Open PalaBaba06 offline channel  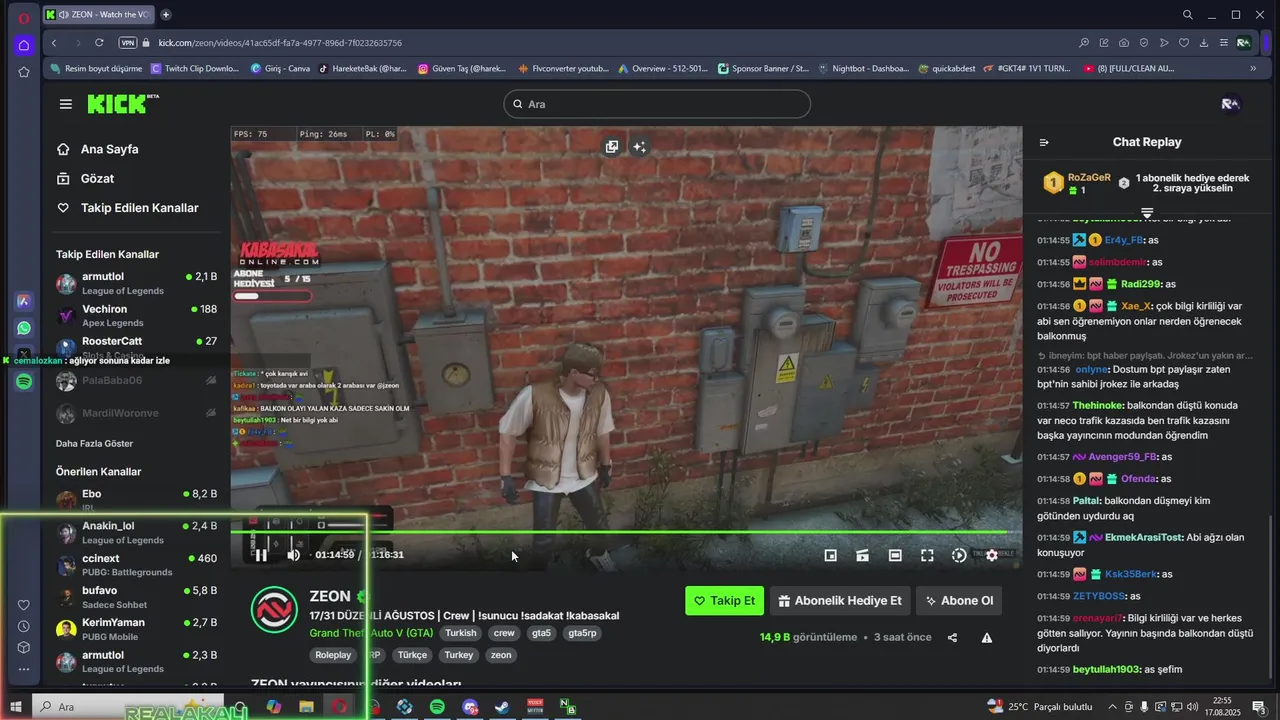click(136, 381)
